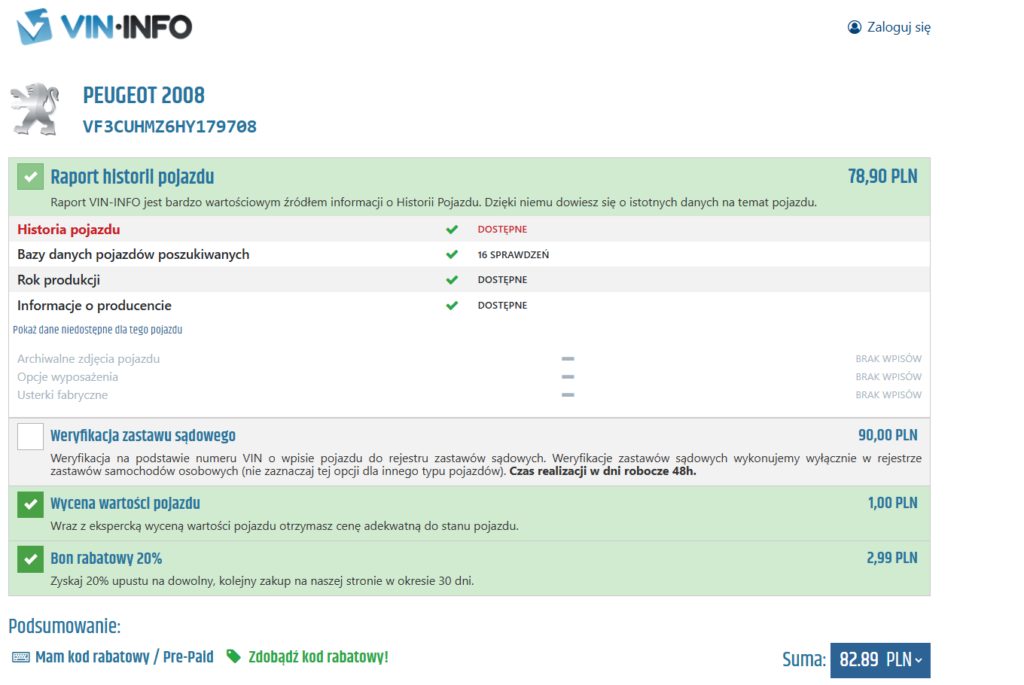Enable Weryfikacja zastawu sądowego checkbox

[x=30, y=436]
